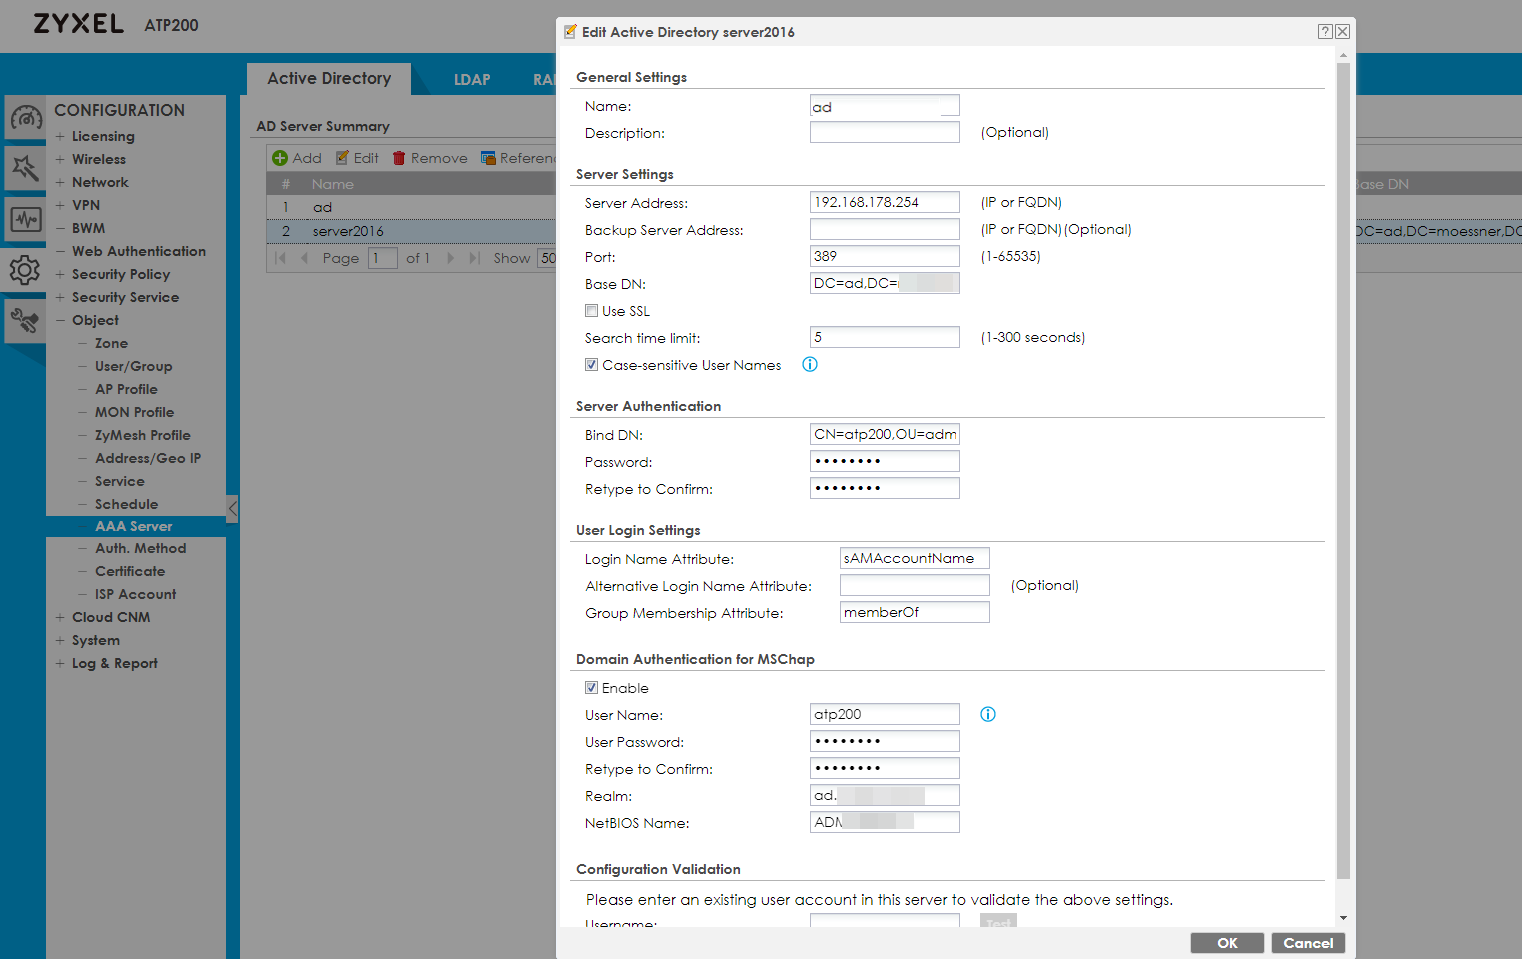Collapse the Object tree section
This screenshot has height=959, width=1522.
(x=60, y=320)
